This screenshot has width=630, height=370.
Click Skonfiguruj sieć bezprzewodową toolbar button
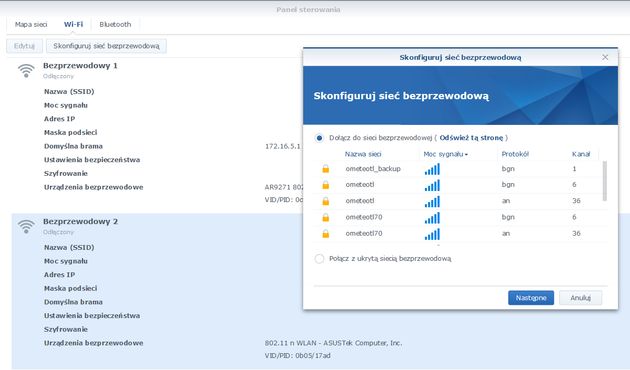[106, 46]
